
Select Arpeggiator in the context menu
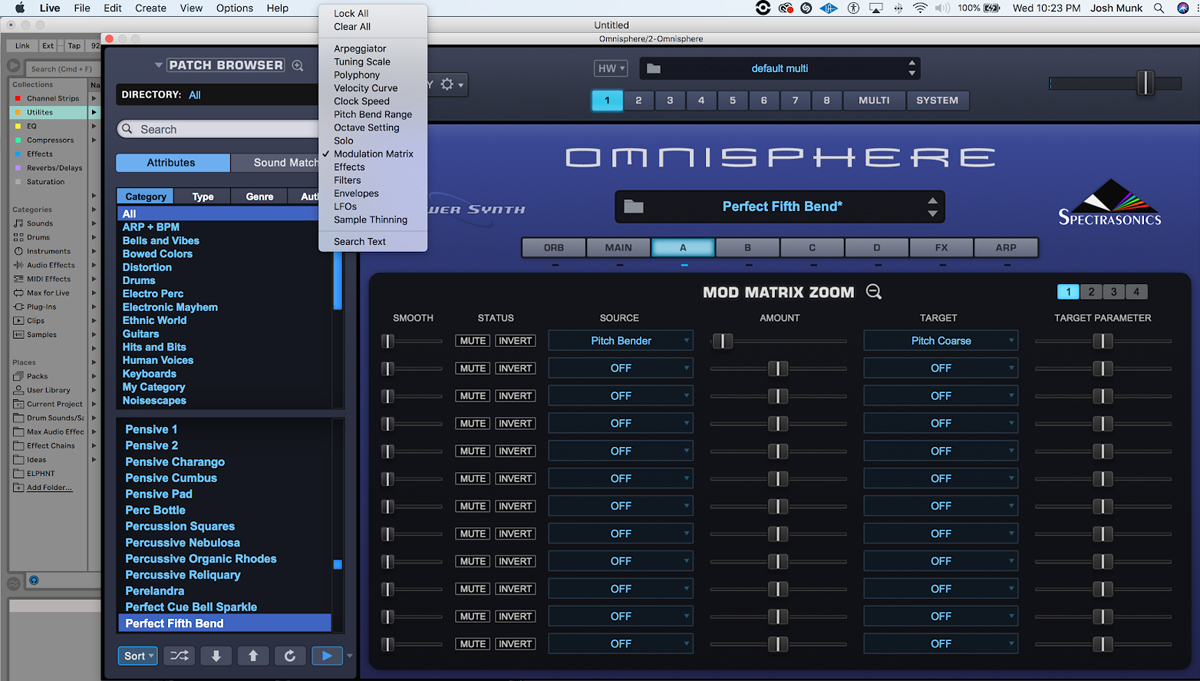[360, 49]
